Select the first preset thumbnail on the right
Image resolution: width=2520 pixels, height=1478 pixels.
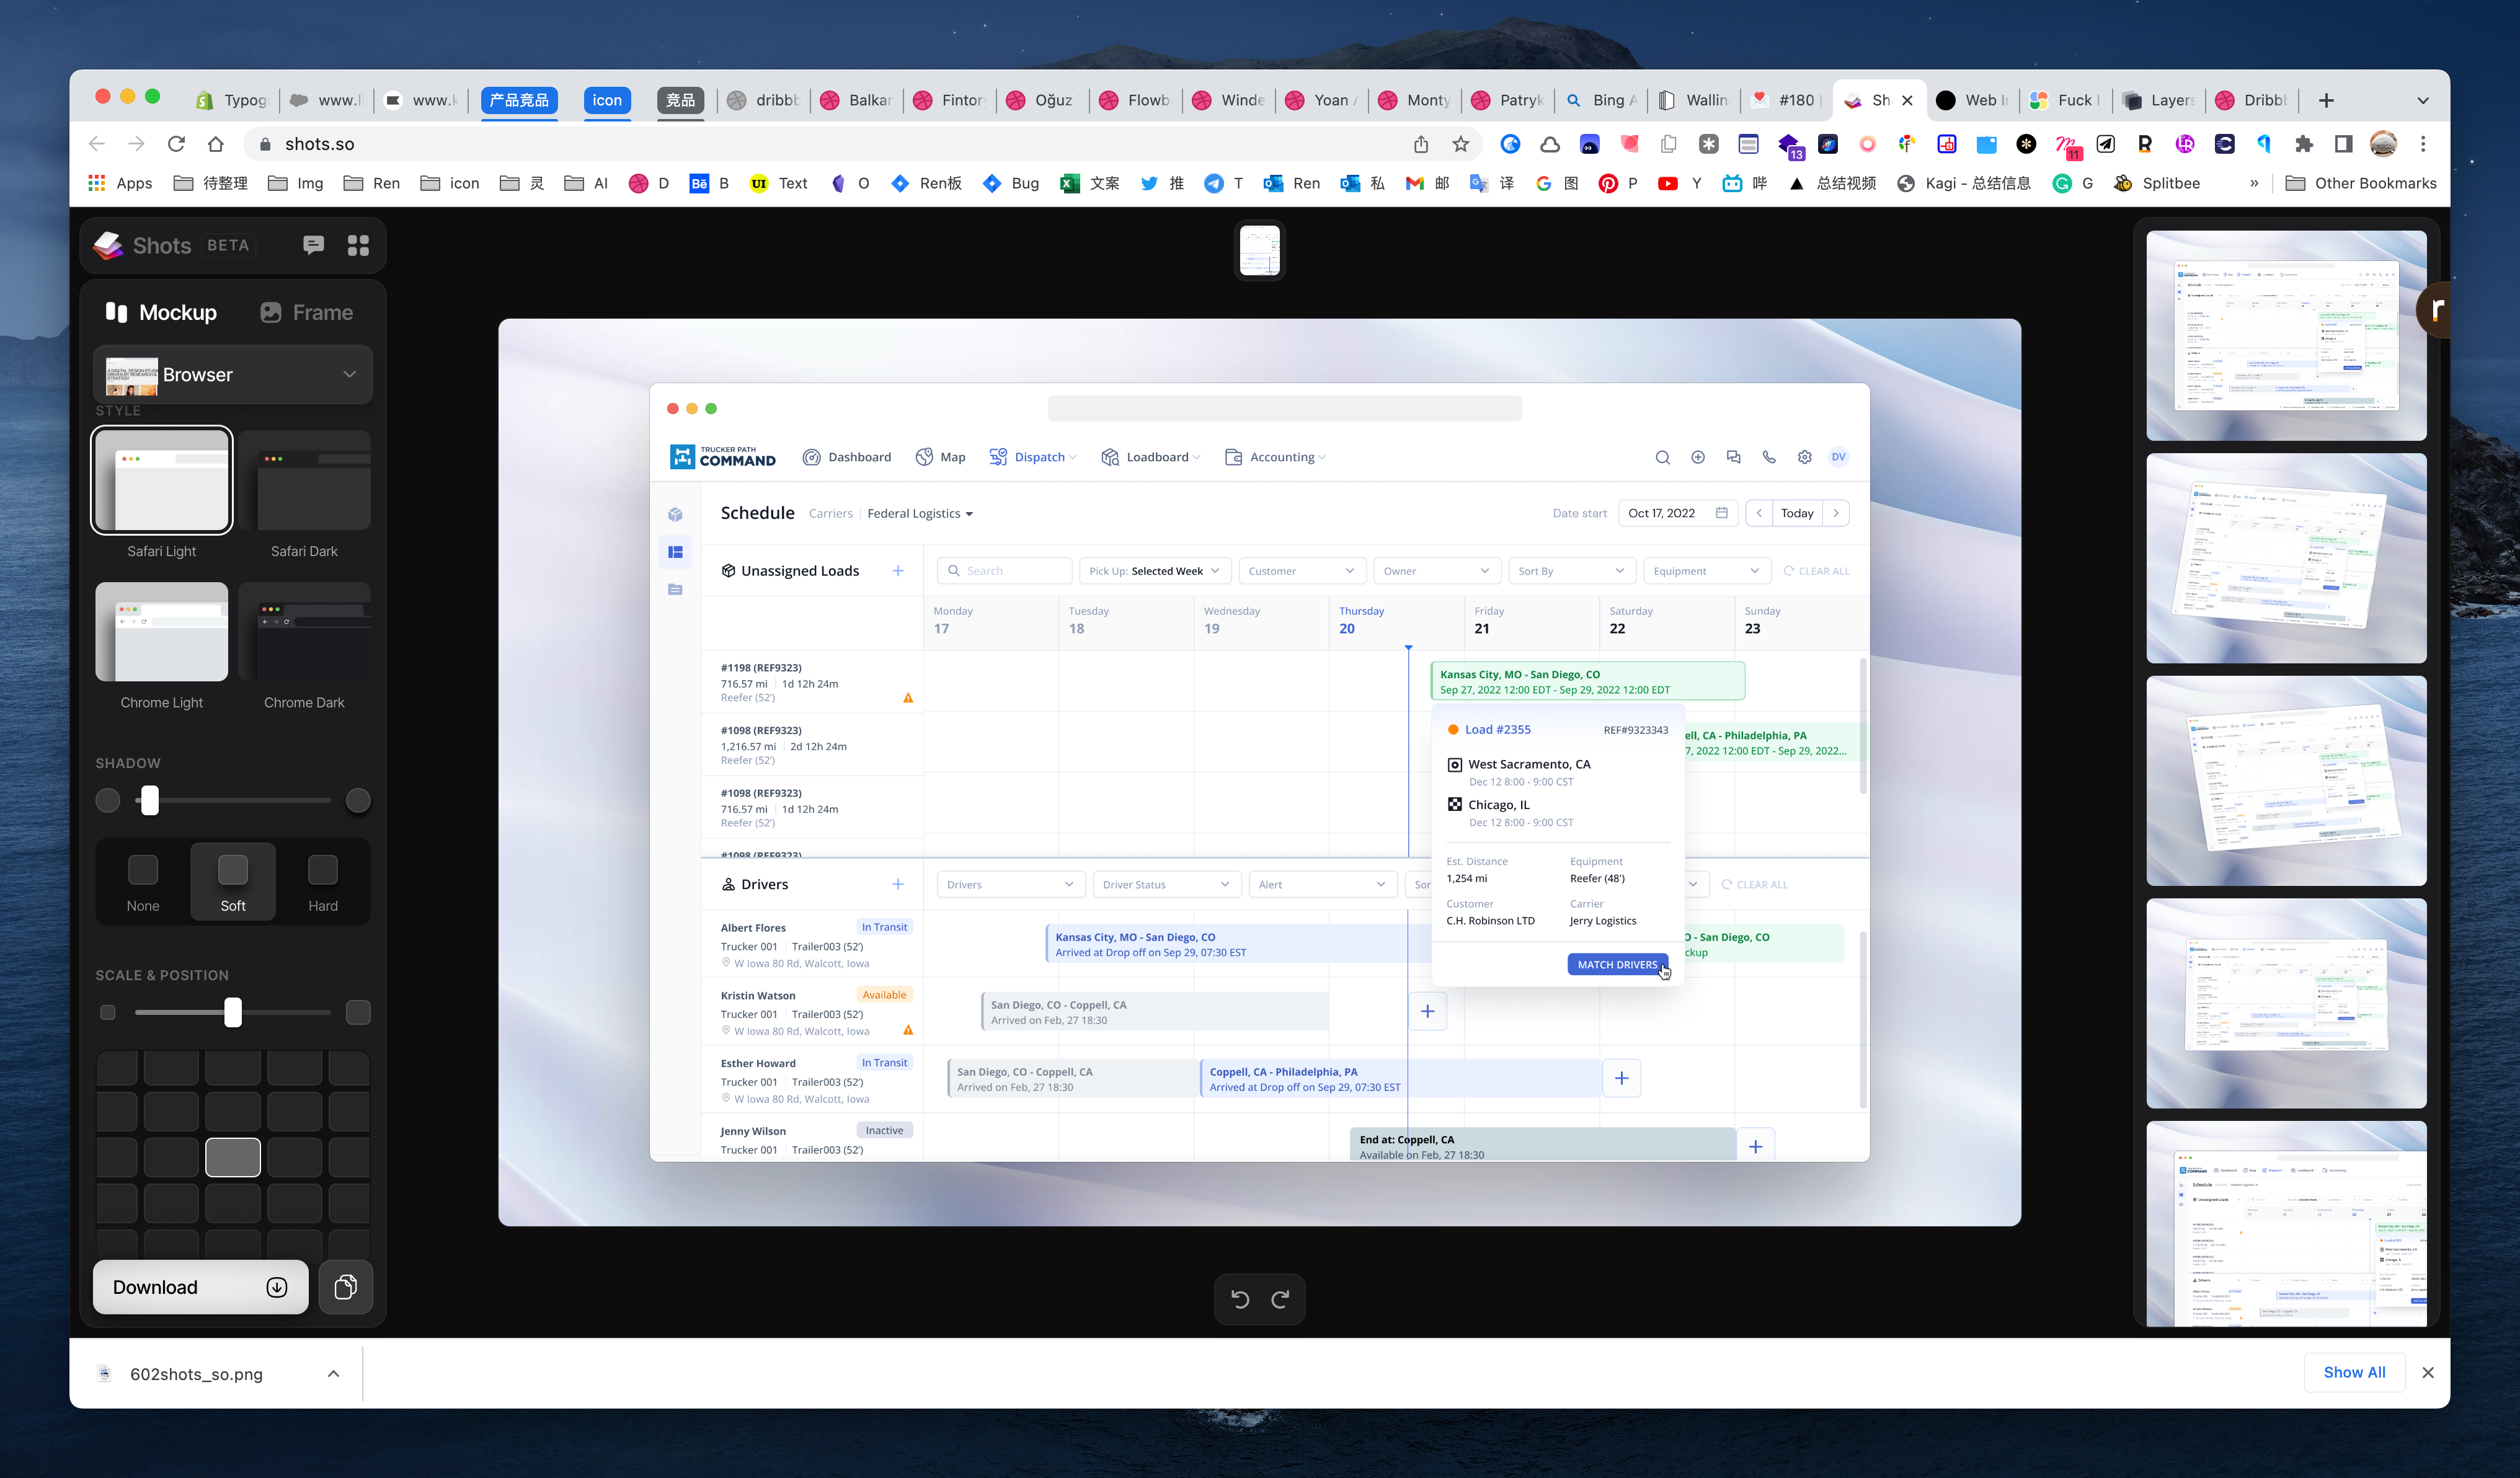(2286, 335)
